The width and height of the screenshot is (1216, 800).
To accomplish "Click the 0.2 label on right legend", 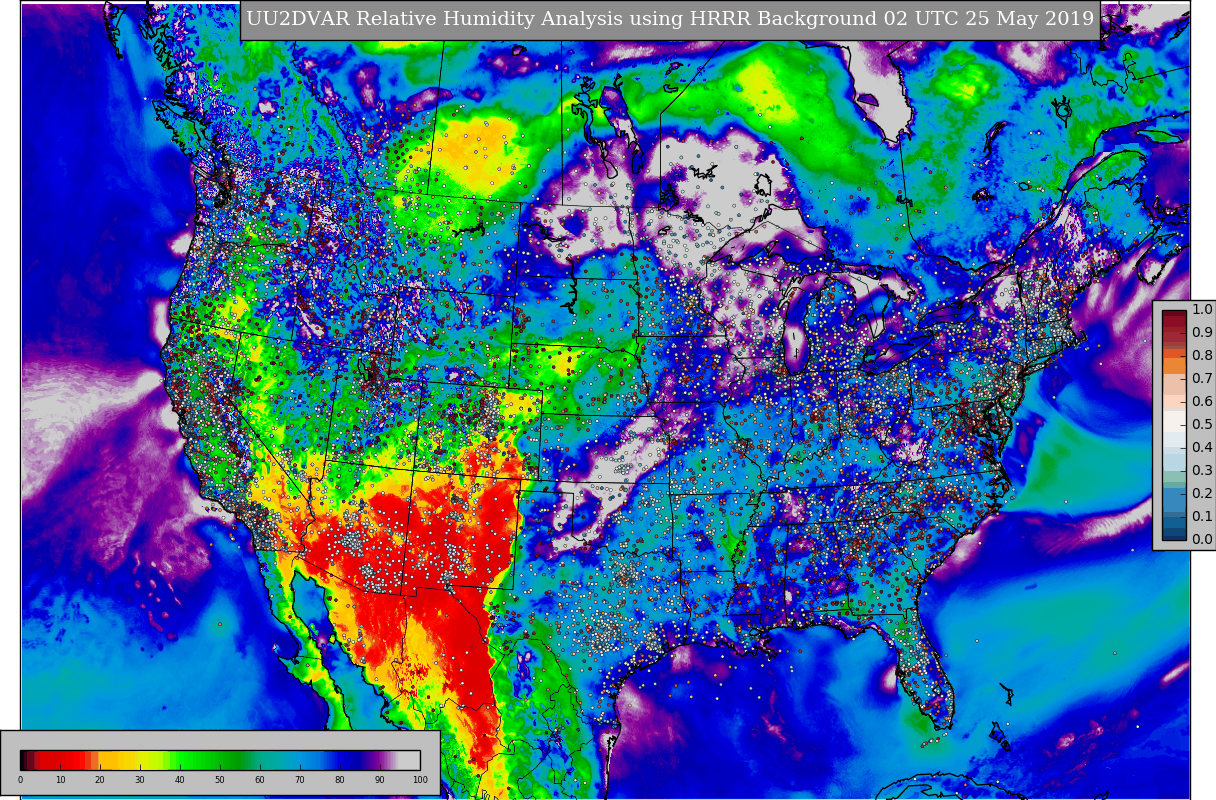I will [1202, 494].
